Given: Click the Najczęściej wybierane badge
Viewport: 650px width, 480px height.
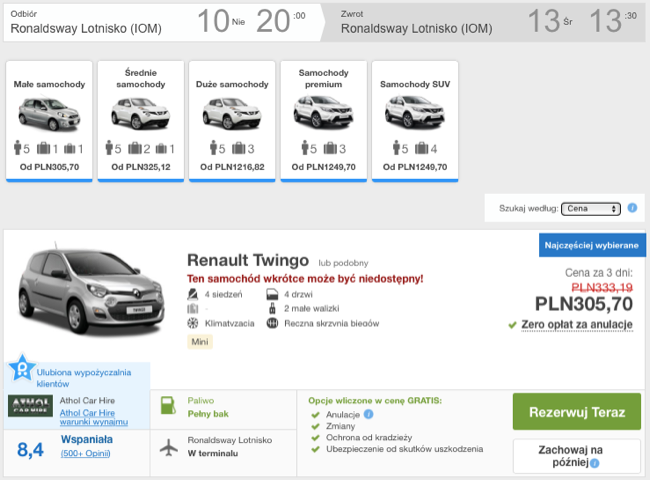Looking at the screenshot, I should 592,245.
